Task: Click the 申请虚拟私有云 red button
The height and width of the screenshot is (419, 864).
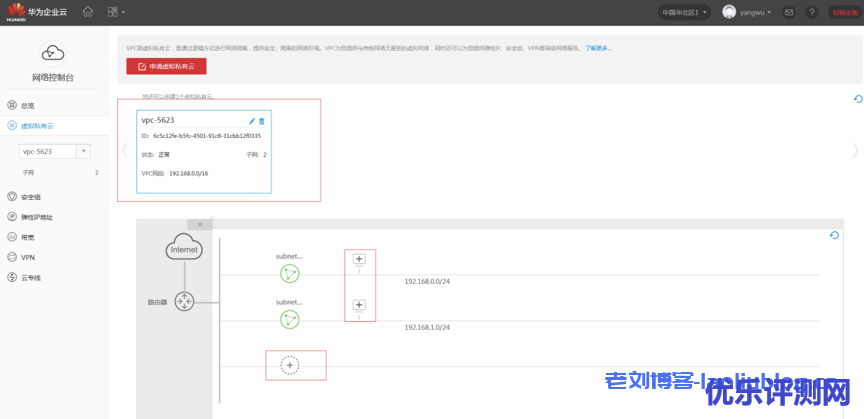Action: [x=166, y=66]
